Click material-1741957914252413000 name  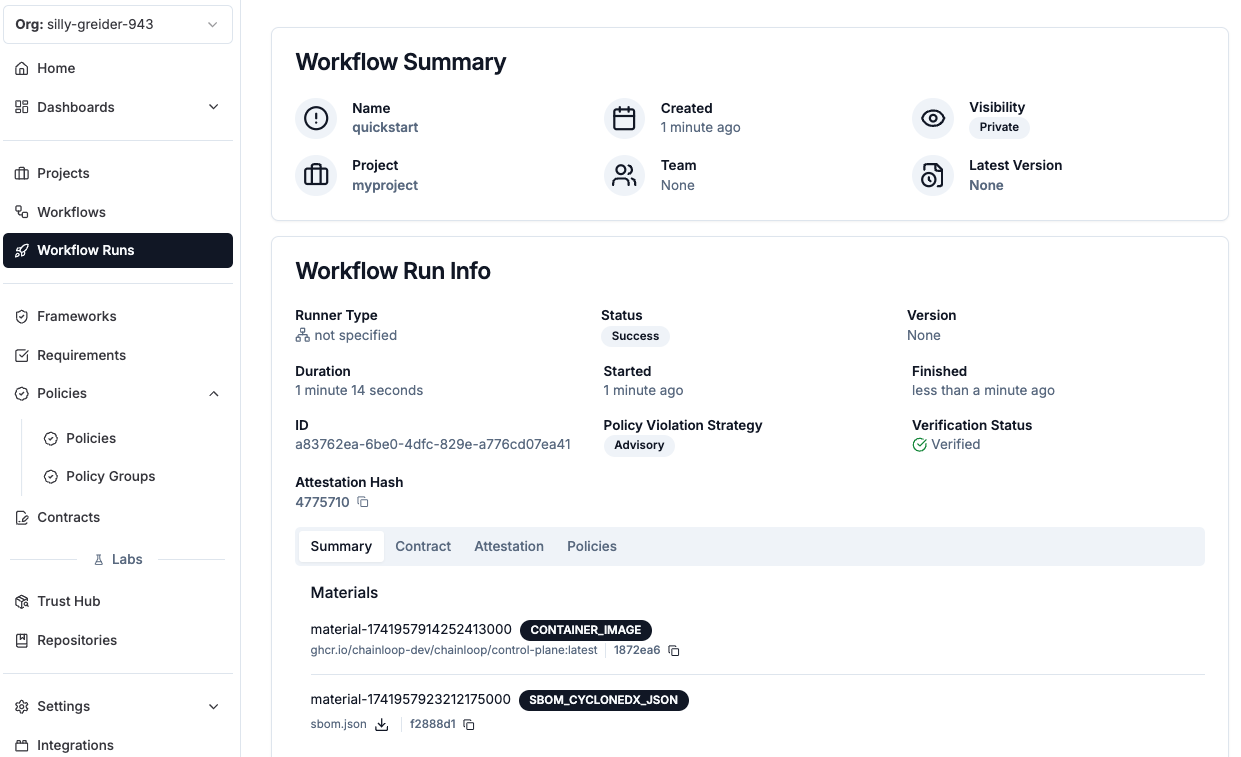411,629
